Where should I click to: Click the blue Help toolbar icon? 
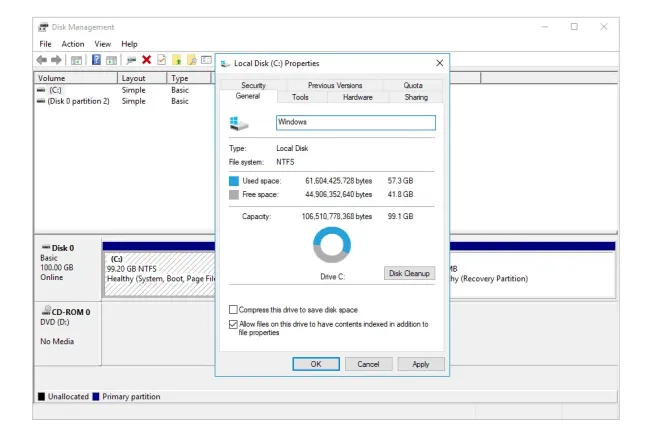pos(97,60)
